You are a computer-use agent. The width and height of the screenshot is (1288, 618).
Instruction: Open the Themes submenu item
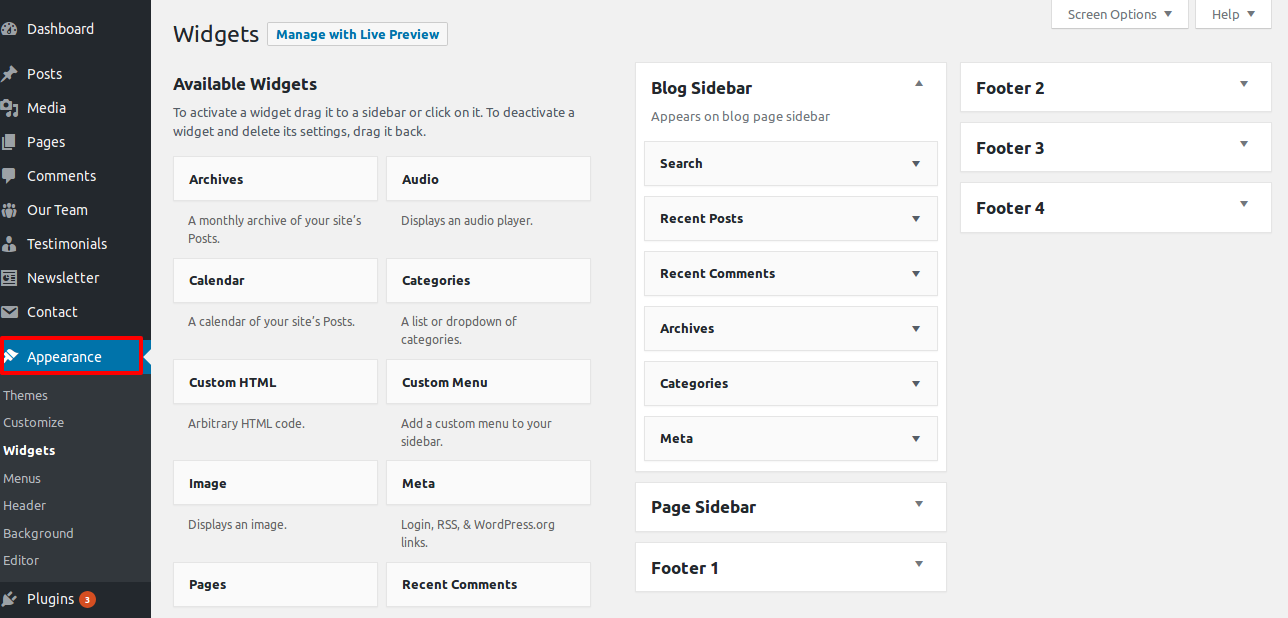(x=25, y=396)
